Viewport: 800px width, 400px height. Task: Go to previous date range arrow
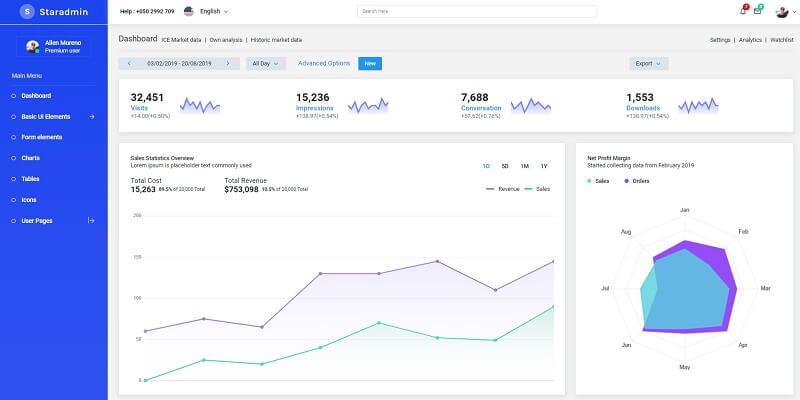129,63
